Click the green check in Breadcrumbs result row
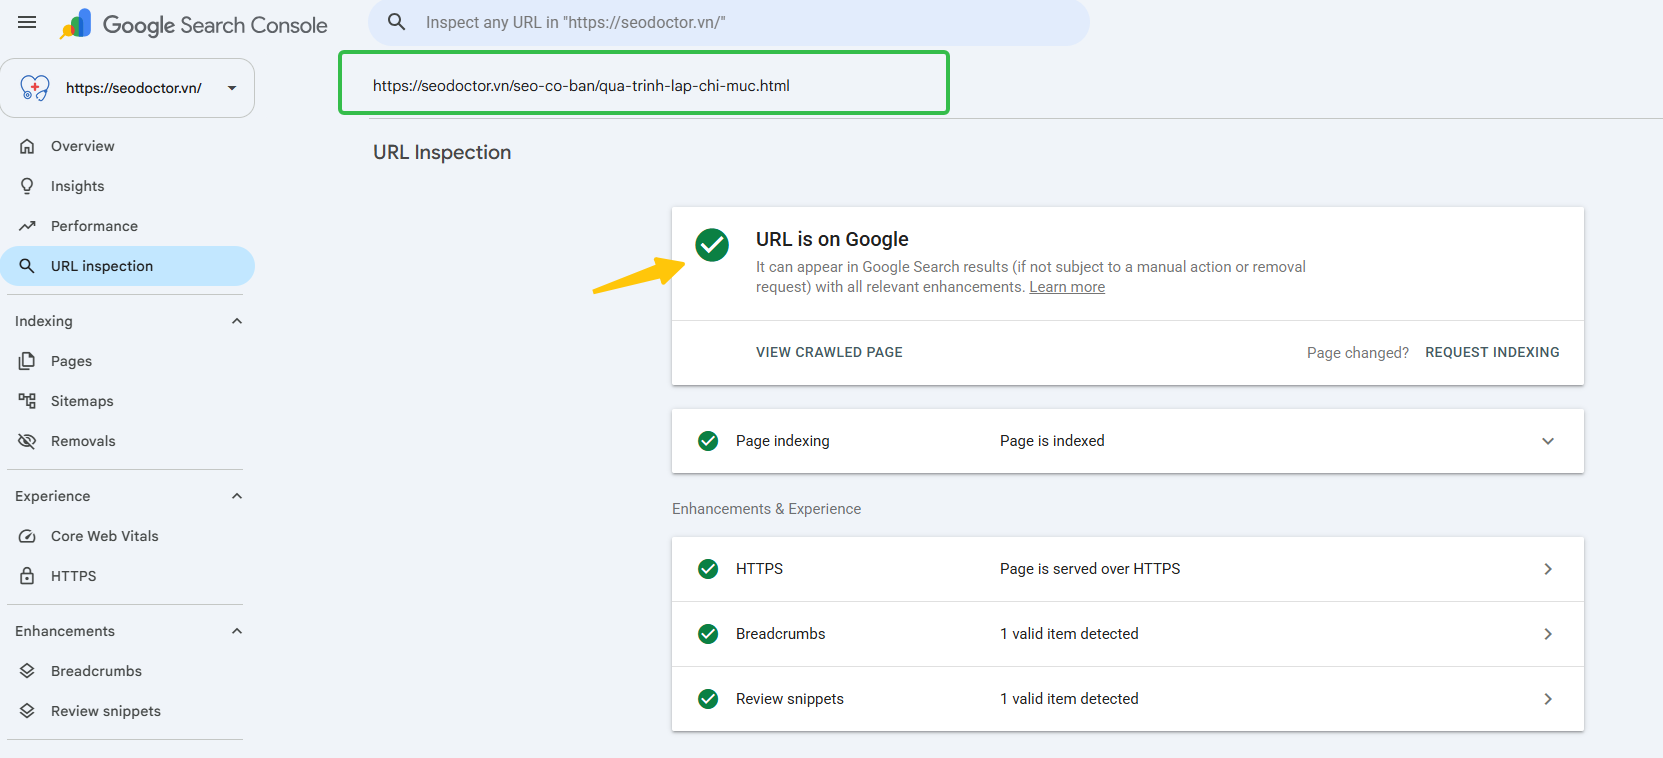This screenshot has width=1663, height=758. [x=708, y=634]
